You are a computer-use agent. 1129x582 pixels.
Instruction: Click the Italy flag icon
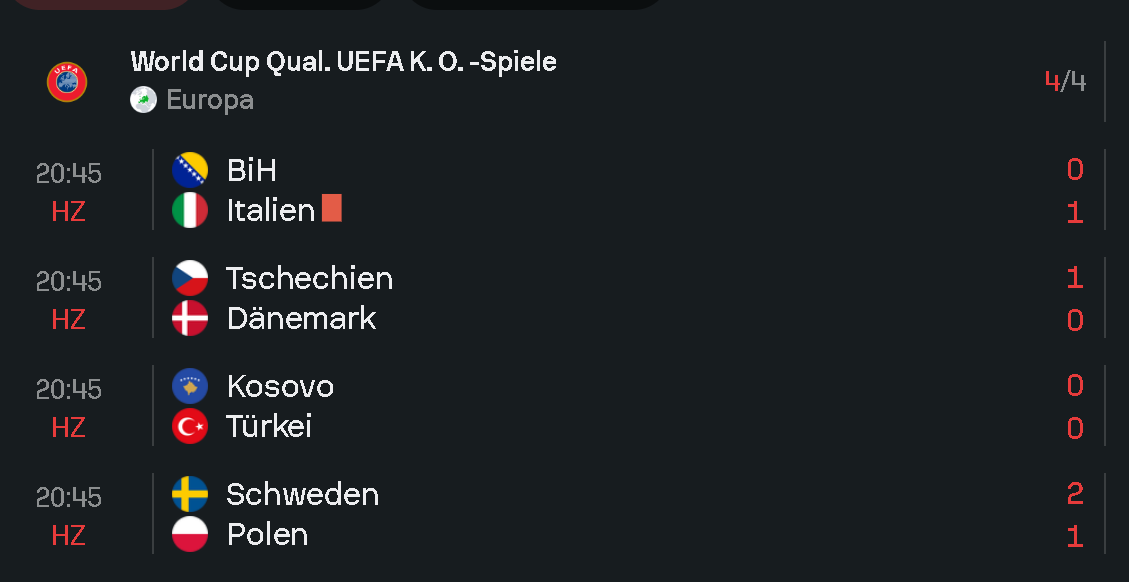[190, 211]
